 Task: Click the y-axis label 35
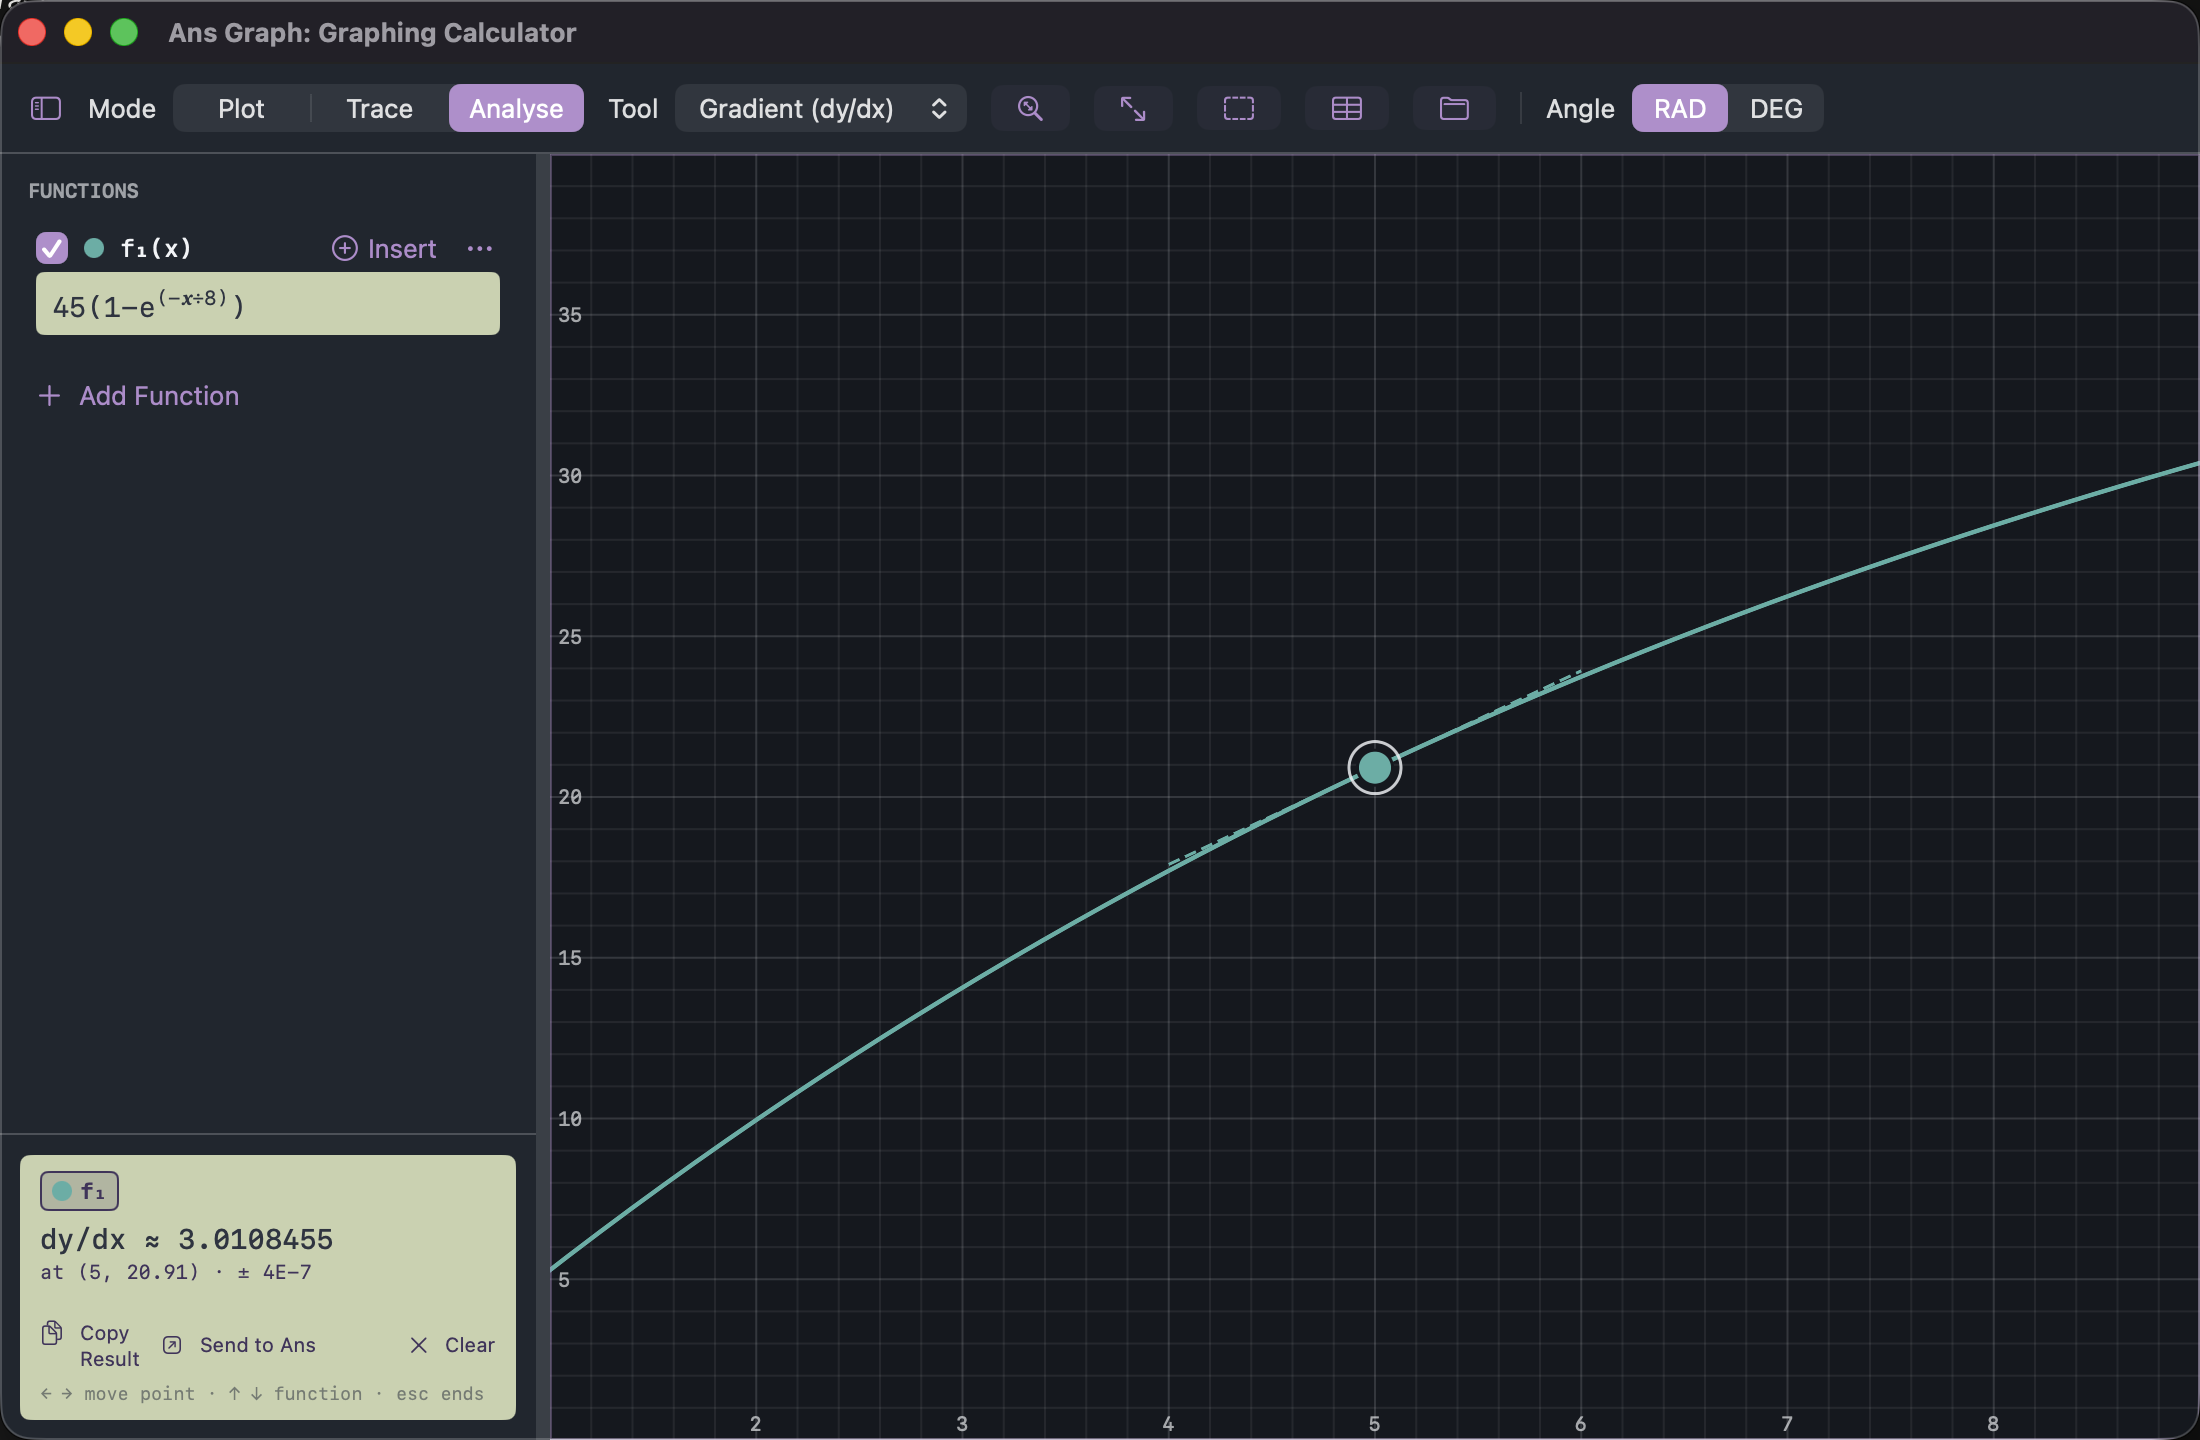coord(570,315)
